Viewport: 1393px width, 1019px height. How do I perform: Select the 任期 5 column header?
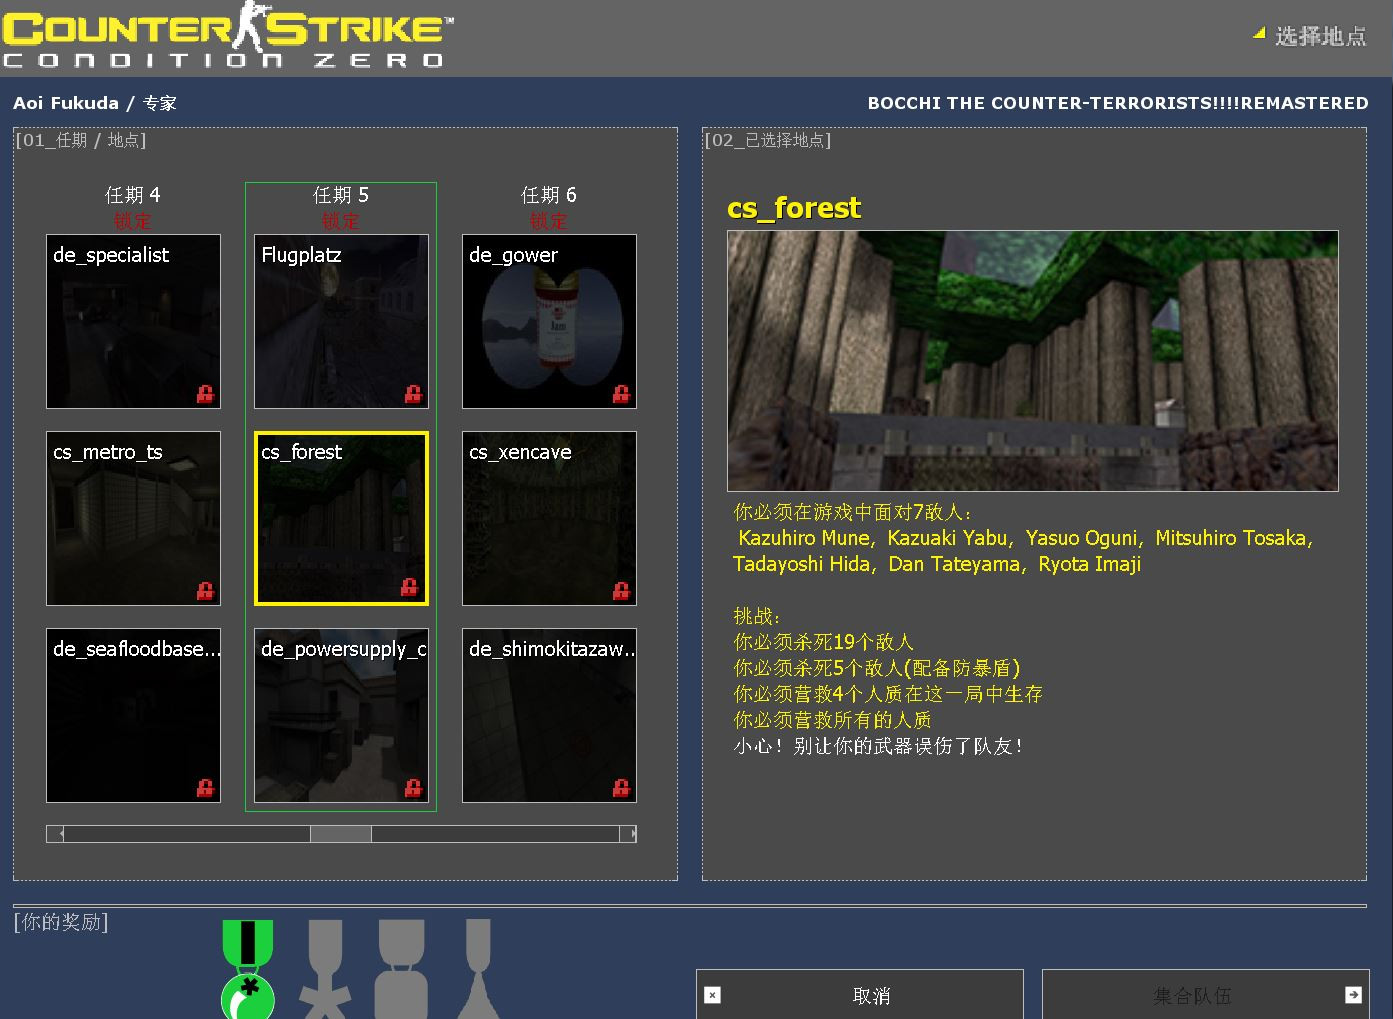click(340, 194)
